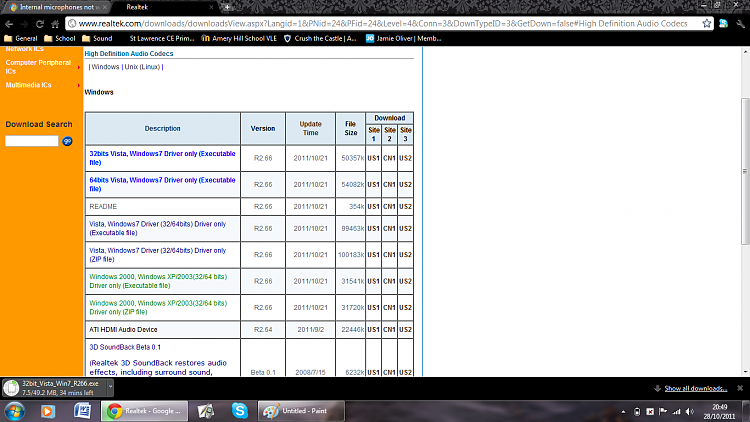
Task: Open the Crush the Castle bookmark
Action: tap(320, 38)
